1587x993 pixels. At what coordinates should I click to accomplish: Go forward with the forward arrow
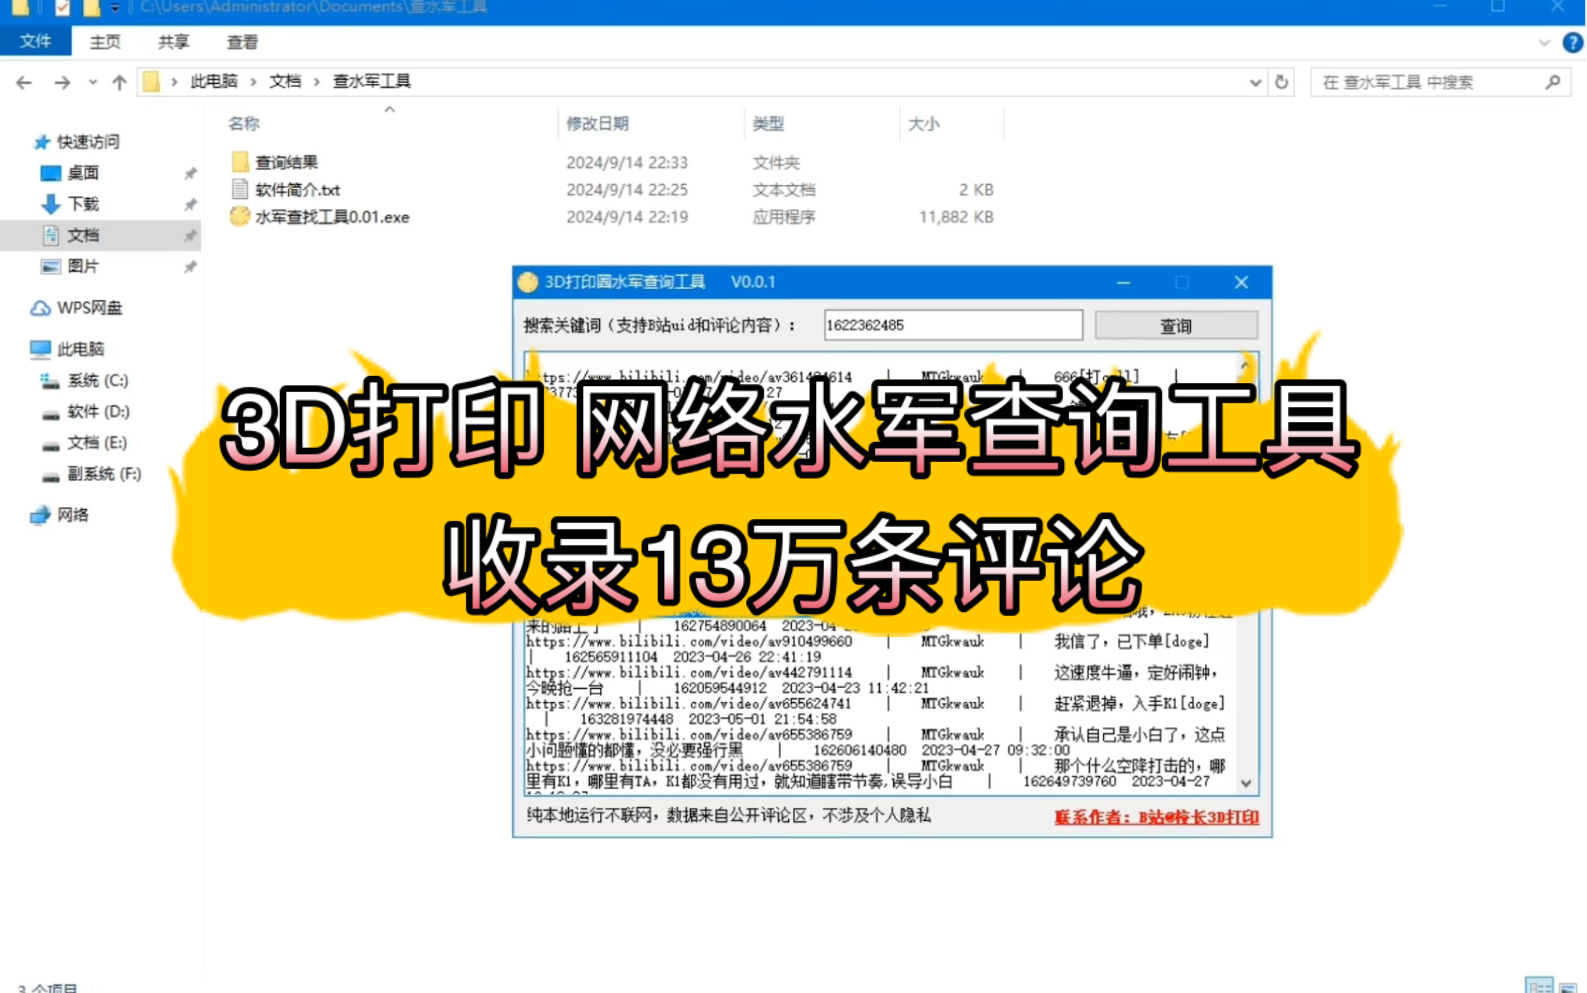tap(62, 82)
